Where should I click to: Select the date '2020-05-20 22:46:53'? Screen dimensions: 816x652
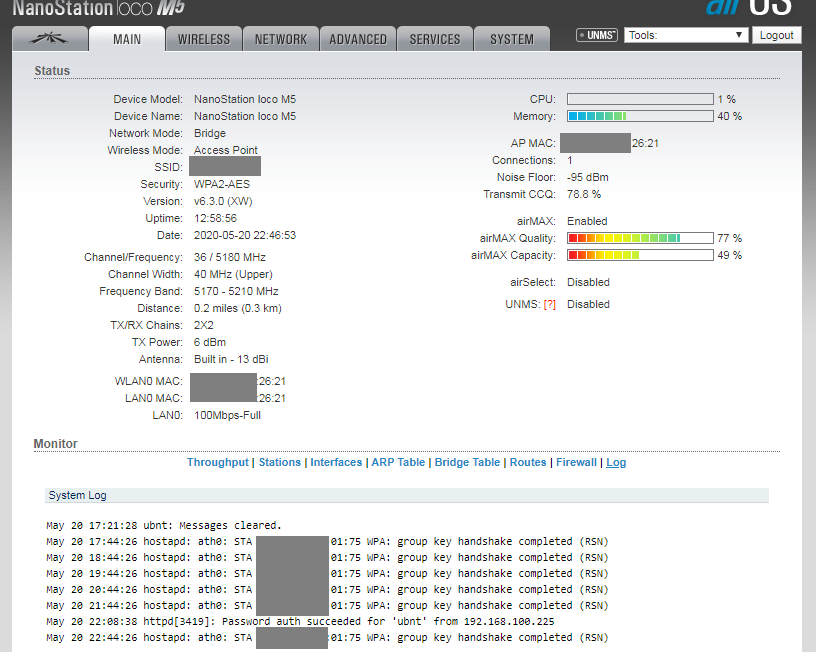pos(245,235)
